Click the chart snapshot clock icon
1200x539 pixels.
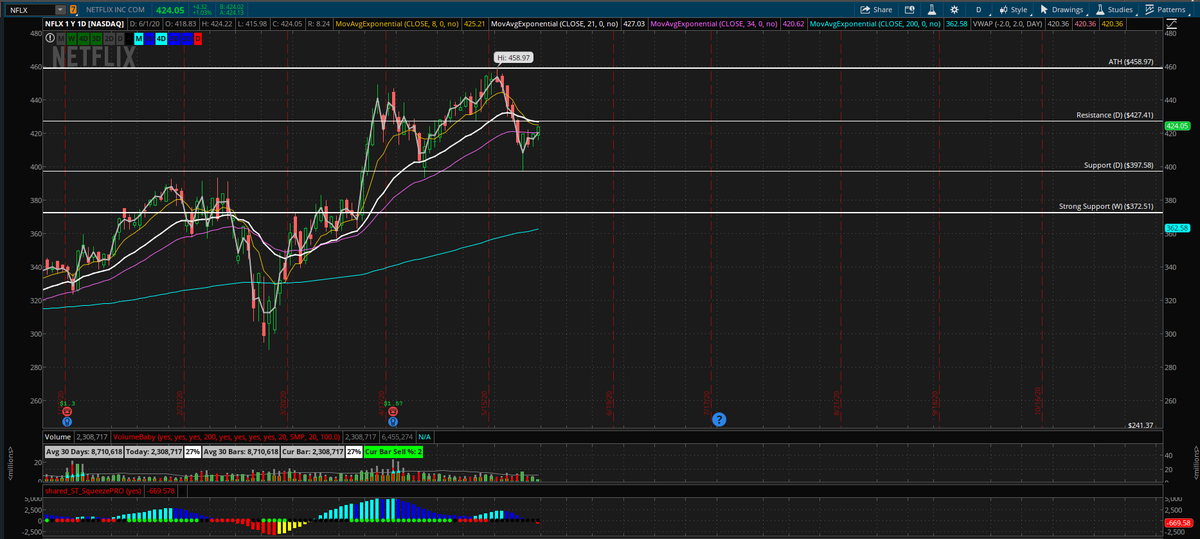click(x=910, y=10)
